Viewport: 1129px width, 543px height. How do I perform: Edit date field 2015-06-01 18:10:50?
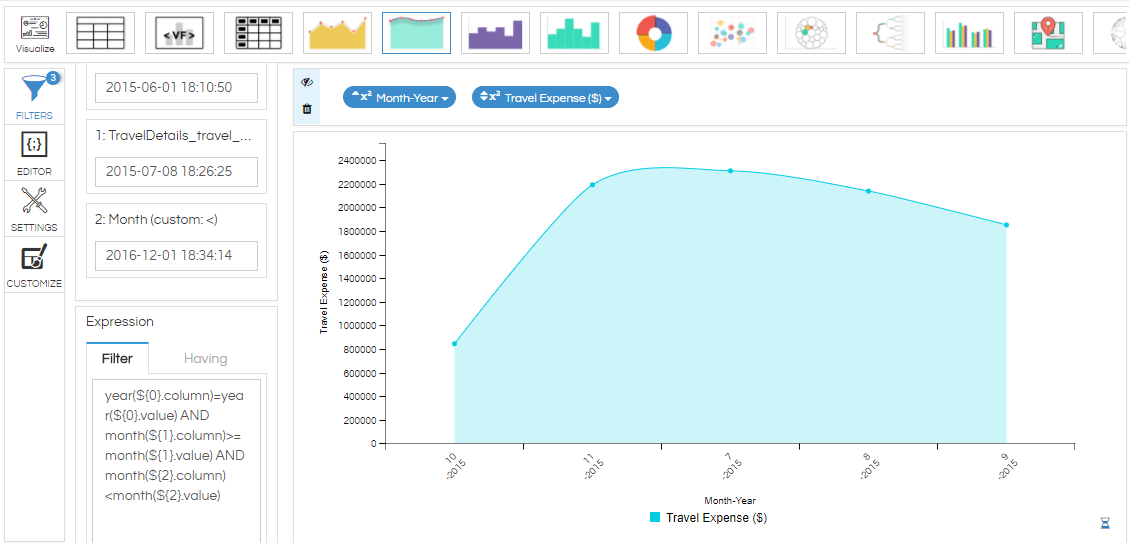176,88
